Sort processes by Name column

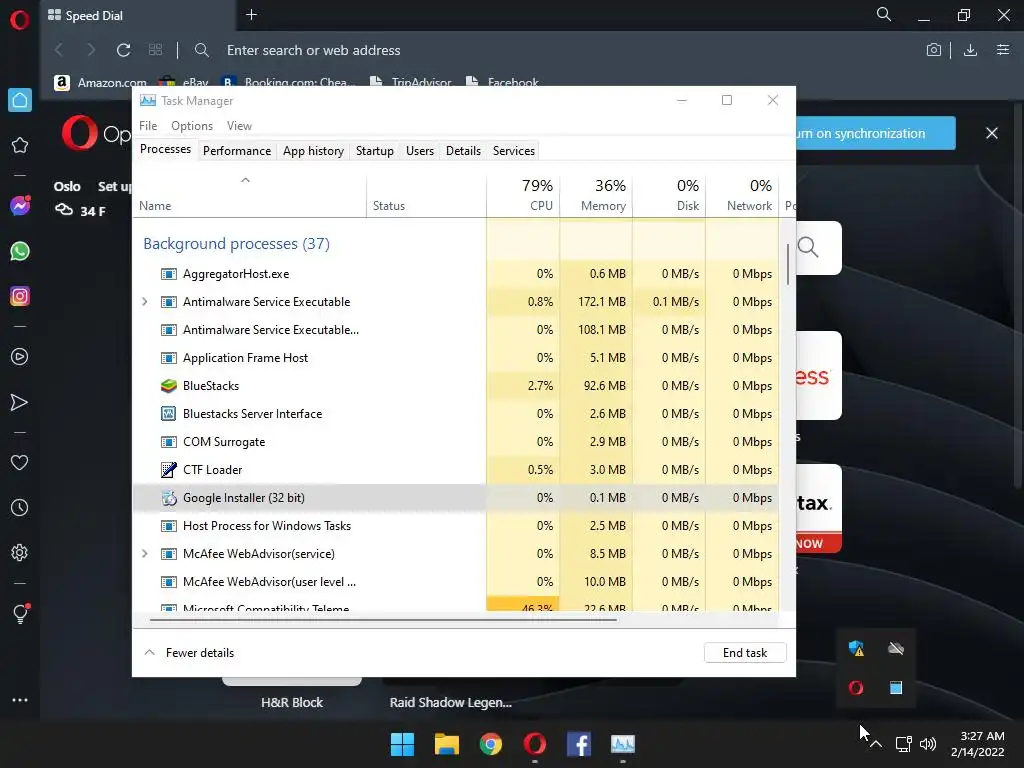[249, 195]
